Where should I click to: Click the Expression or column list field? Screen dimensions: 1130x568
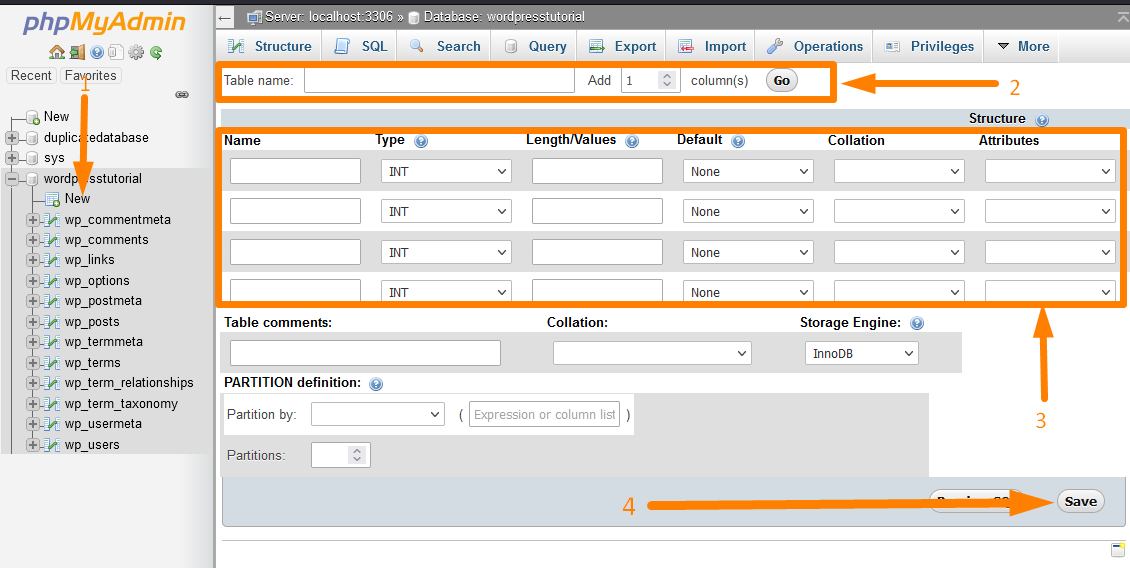[x=545, y=414]
